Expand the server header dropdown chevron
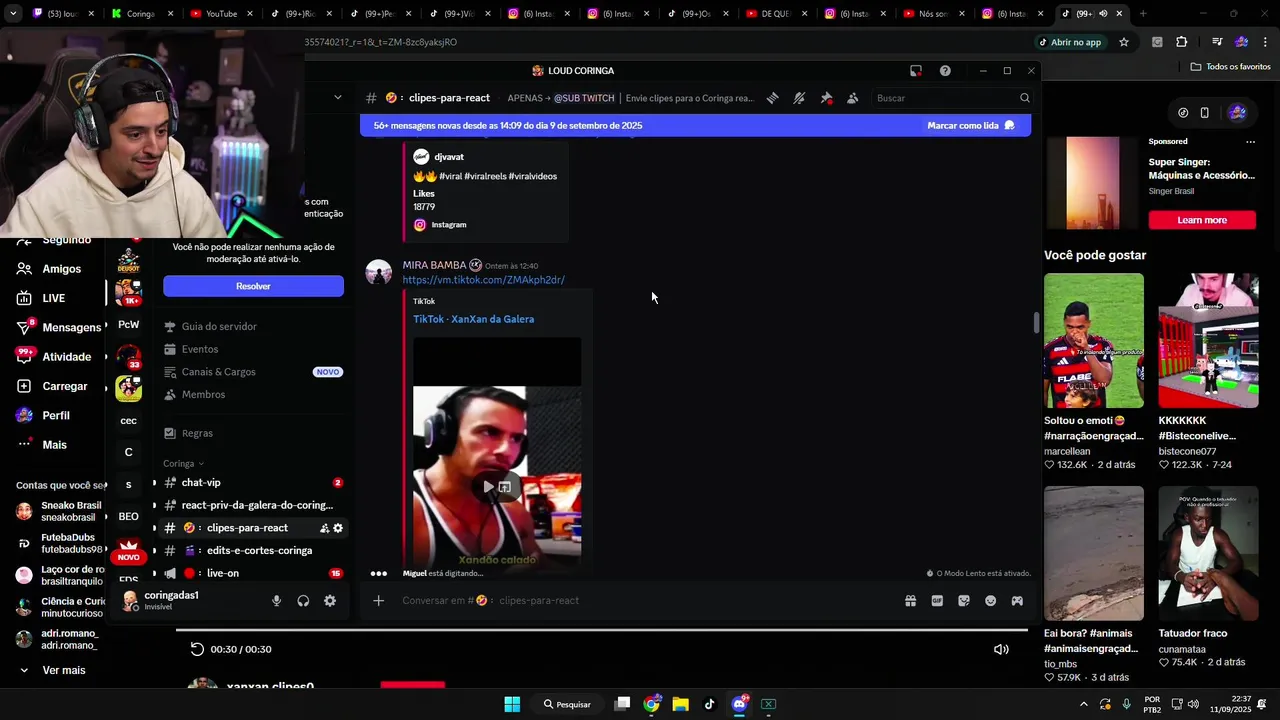Viewport: 1280px width, 720px height. tap(337, 98)
